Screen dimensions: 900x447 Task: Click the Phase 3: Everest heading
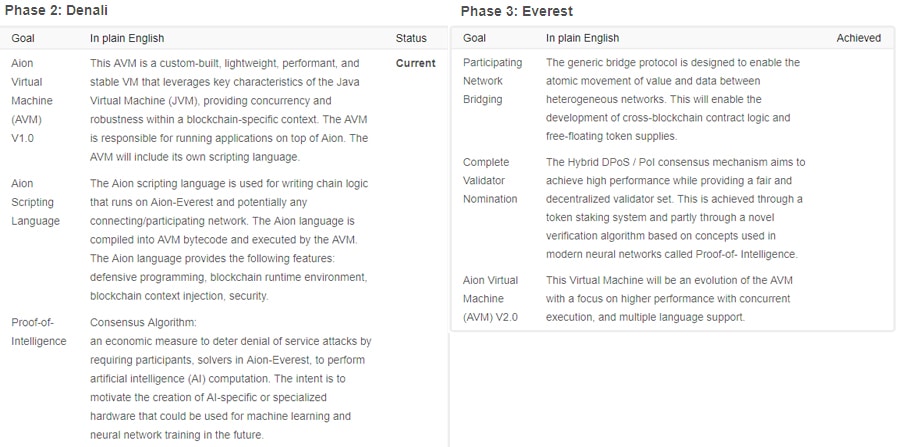pos(516,11)
